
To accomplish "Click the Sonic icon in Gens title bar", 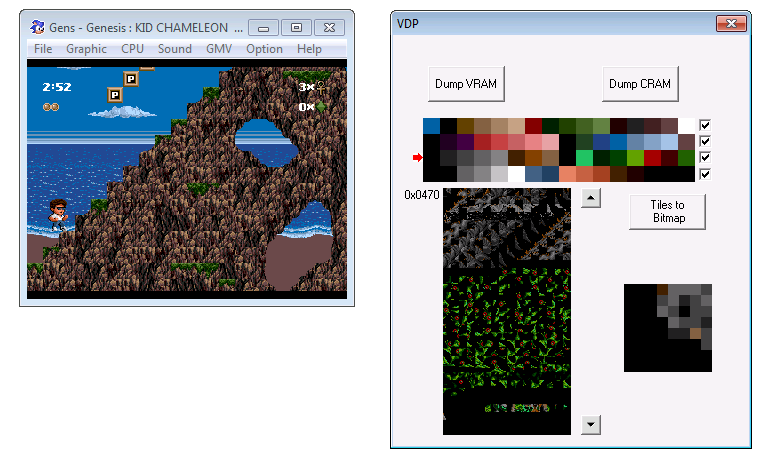I will pos(37,27).
